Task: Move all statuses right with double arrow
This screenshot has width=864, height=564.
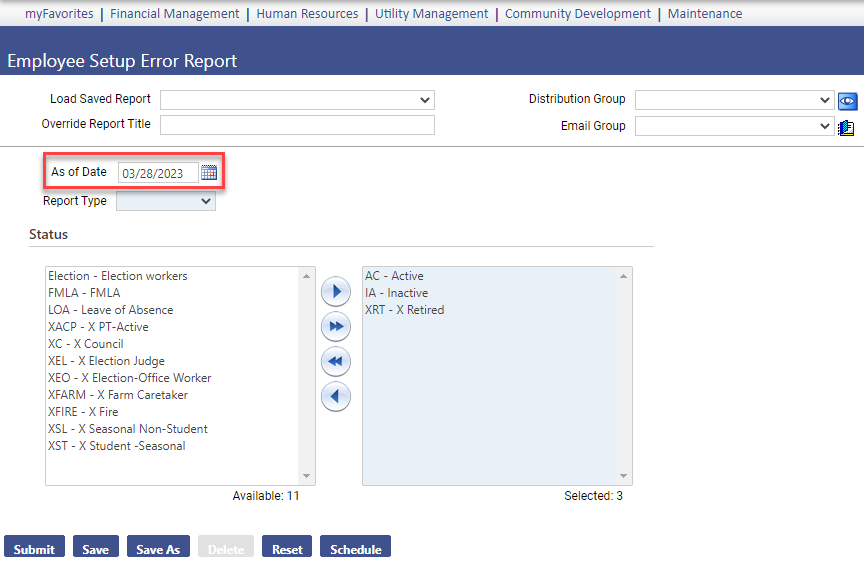Action: point(335,327)
